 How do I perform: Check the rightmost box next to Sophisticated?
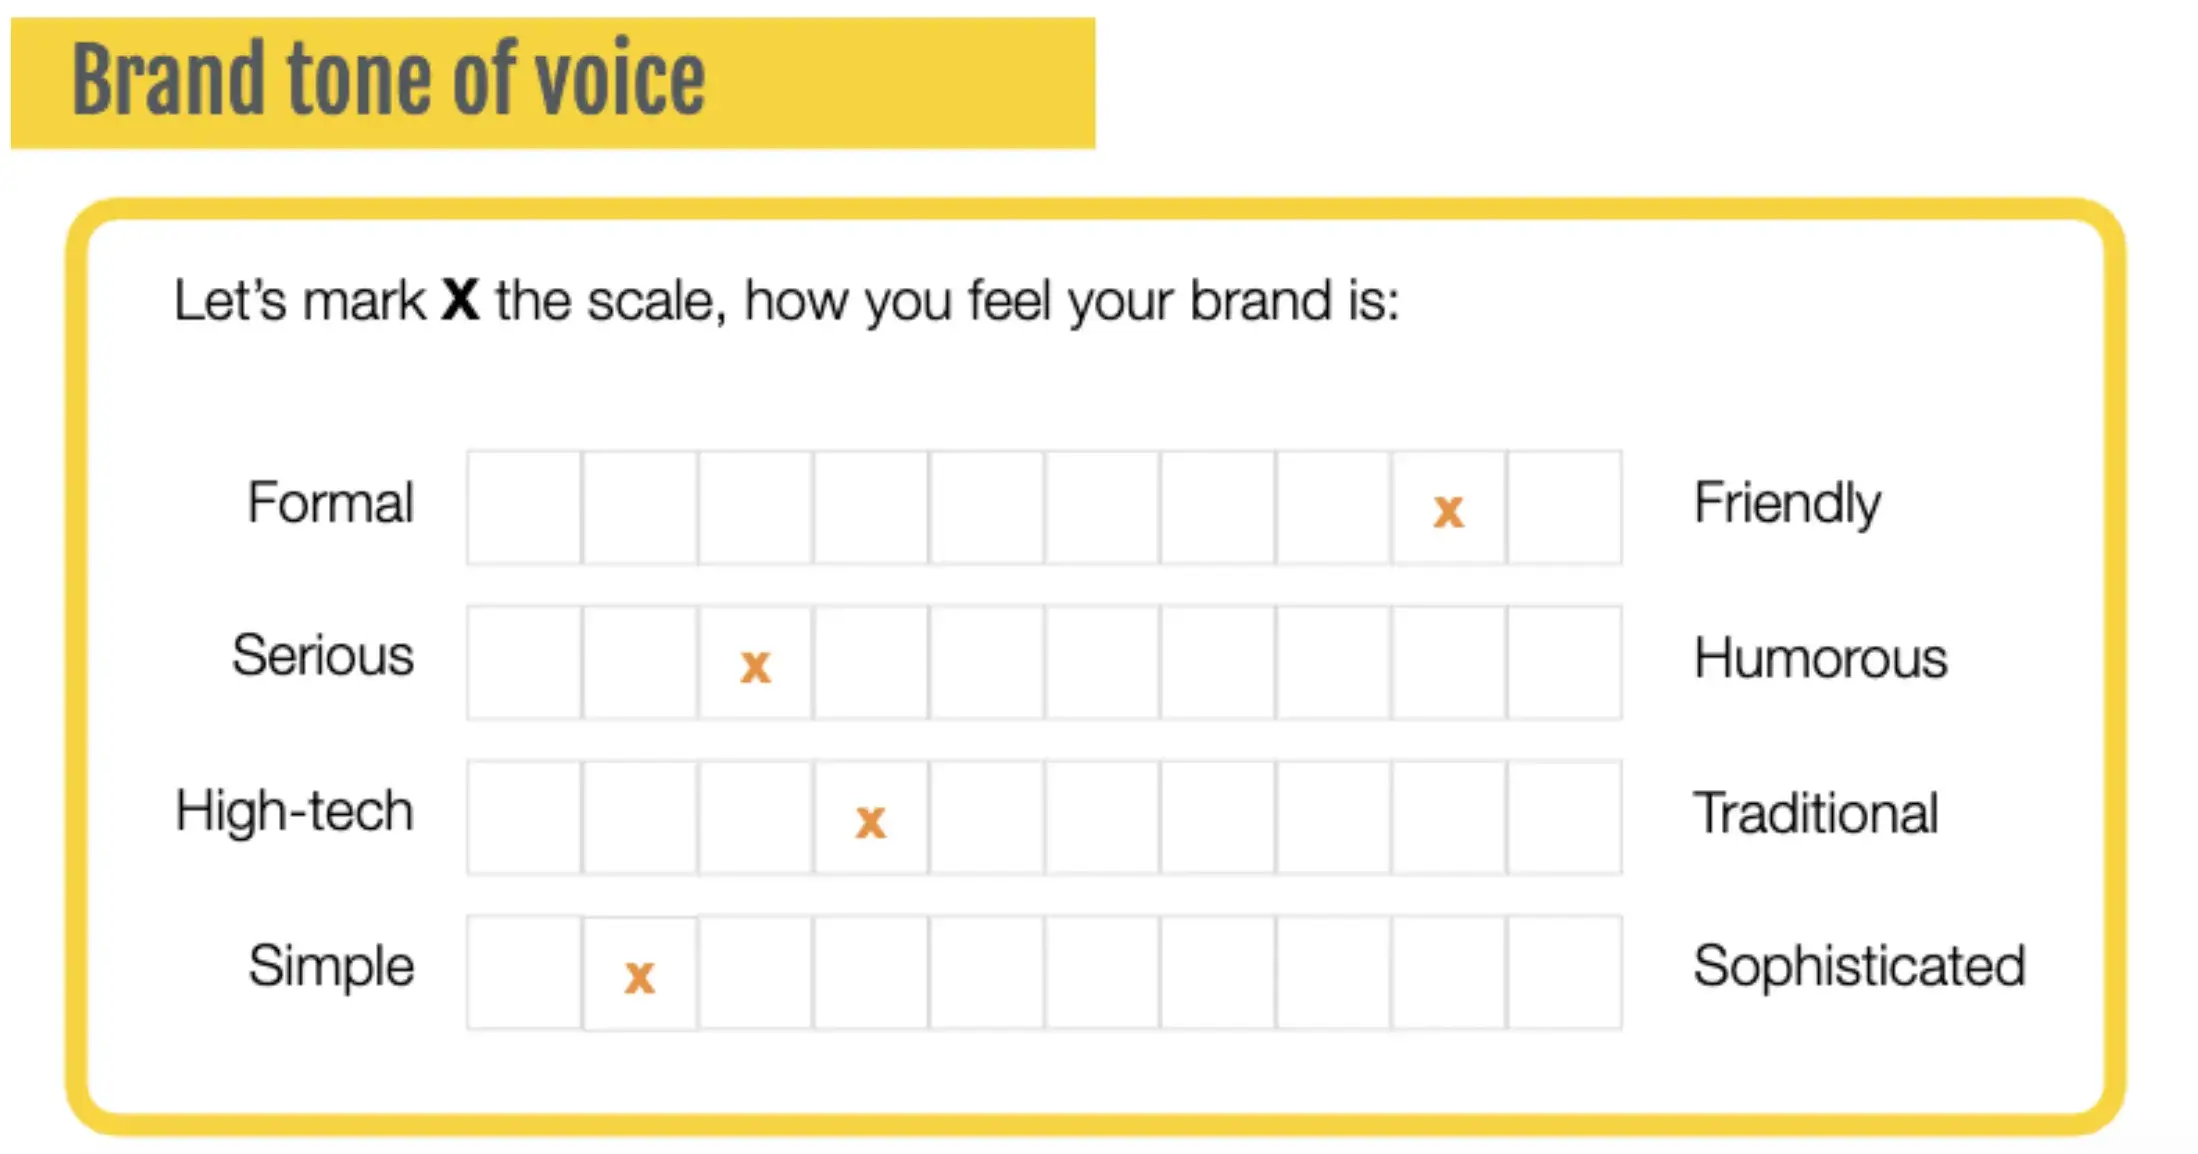[1564, 972]
